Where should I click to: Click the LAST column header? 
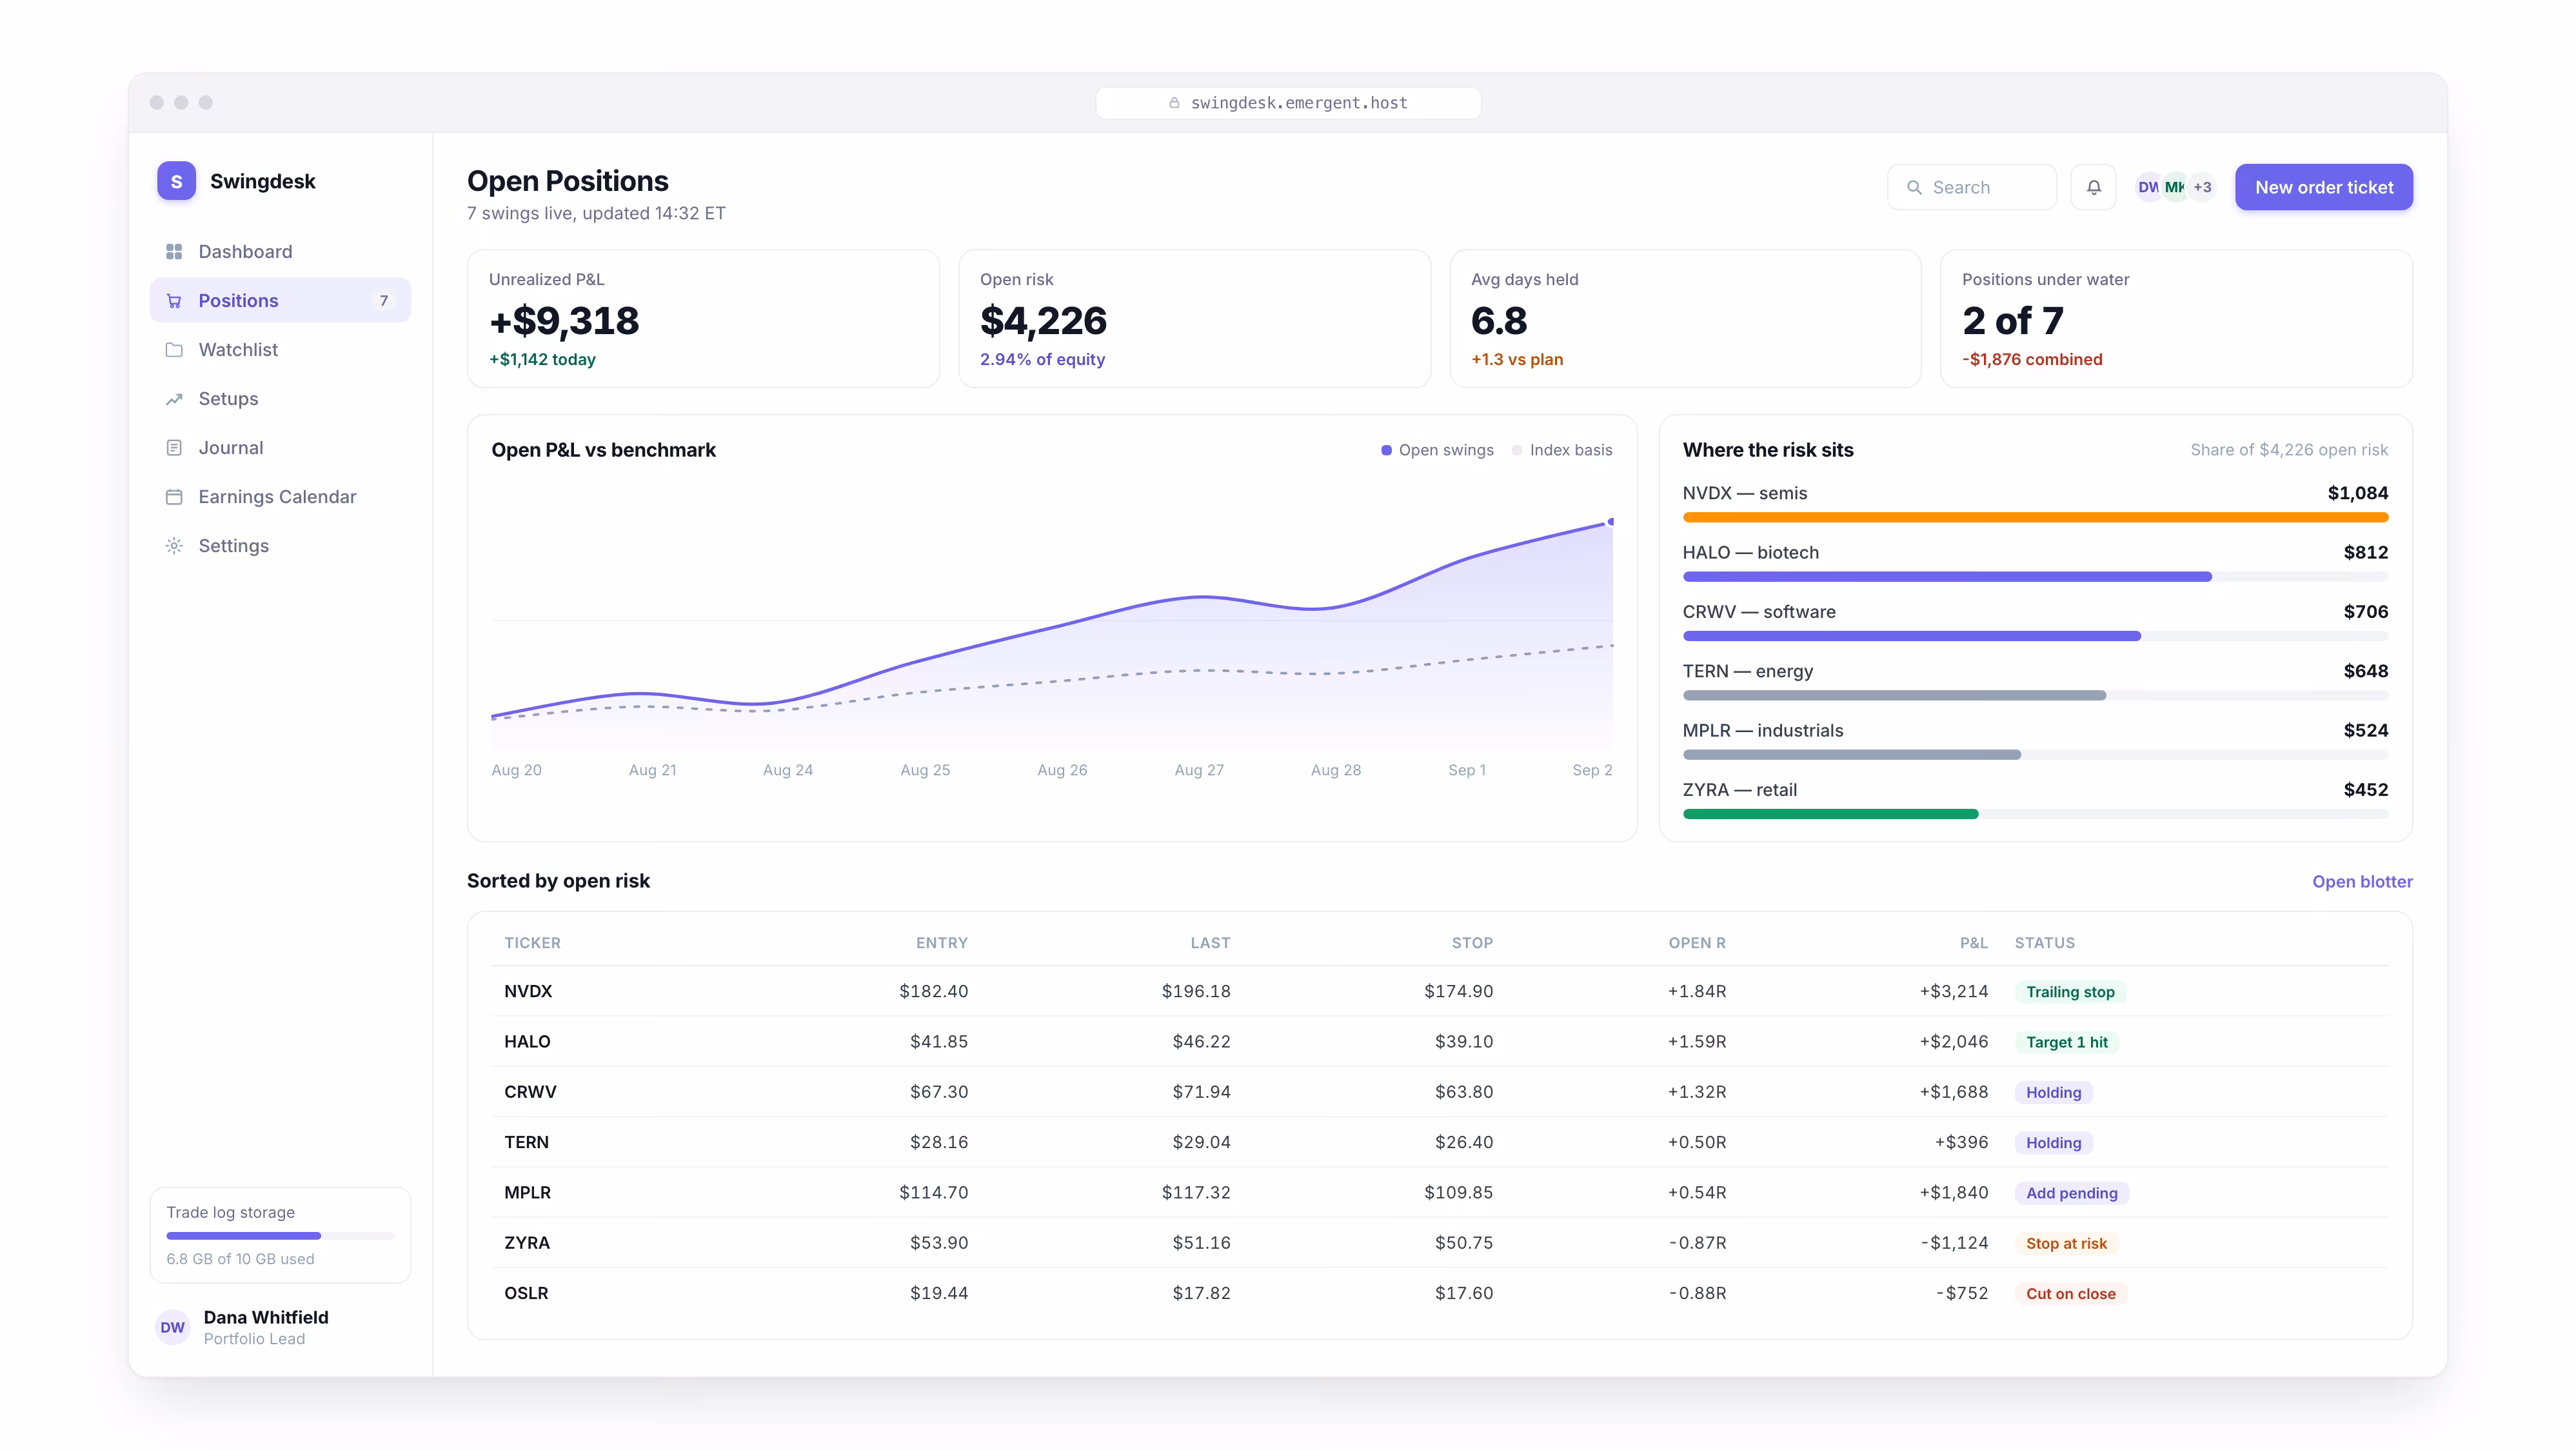pos(1210,943)
